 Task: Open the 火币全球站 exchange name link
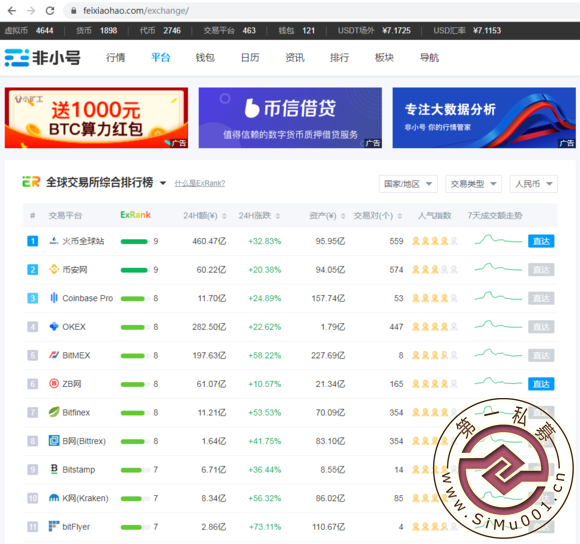point(83,241)
